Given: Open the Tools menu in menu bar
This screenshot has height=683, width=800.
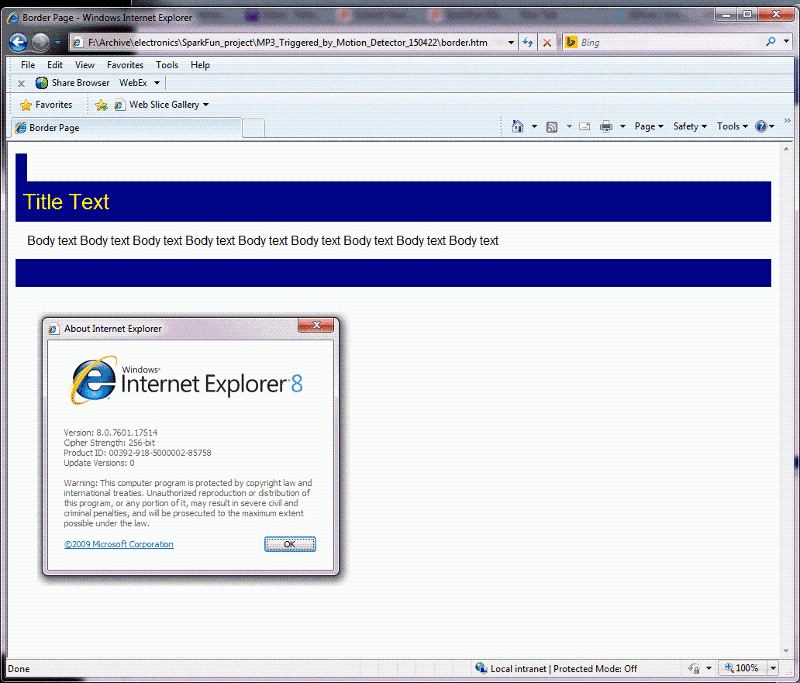Looking at the screenshot, I should click(x=167, y=65).
